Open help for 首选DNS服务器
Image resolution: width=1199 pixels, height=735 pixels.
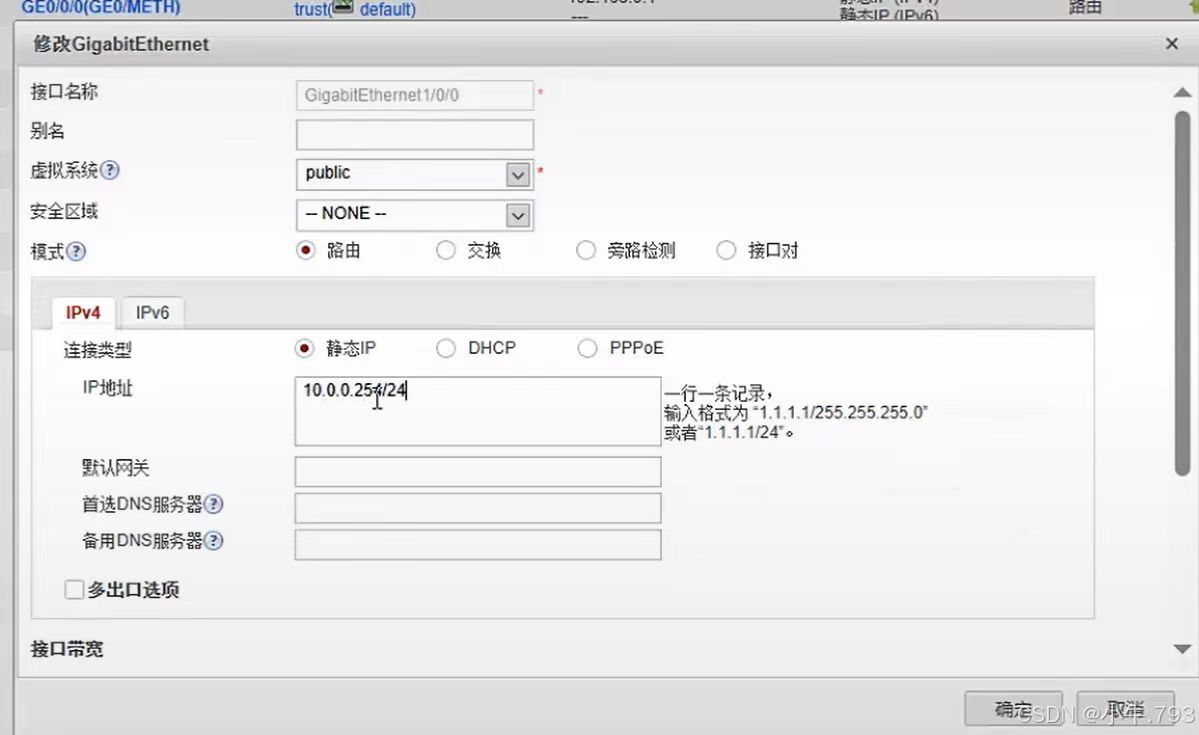(214, 505)
